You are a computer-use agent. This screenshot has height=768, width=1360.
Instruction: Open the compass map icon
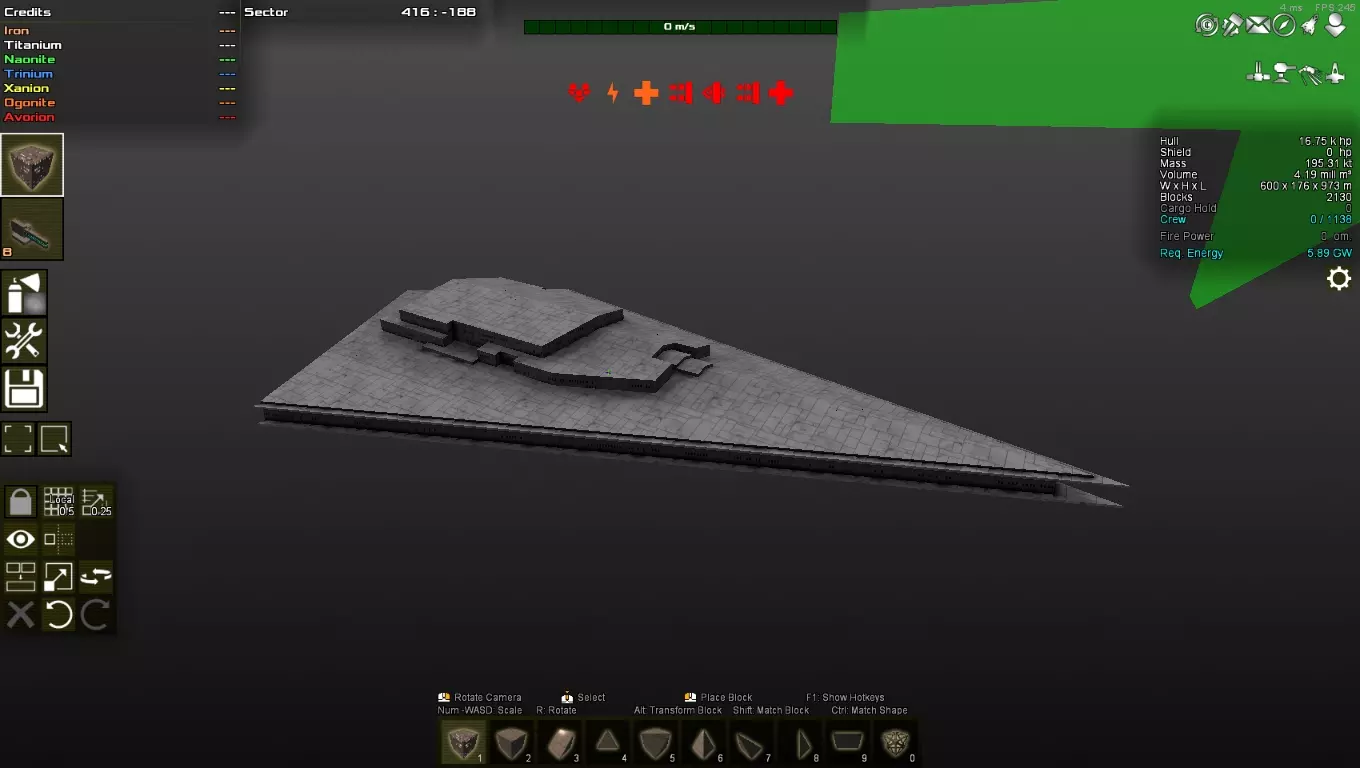coord(1284,25)
